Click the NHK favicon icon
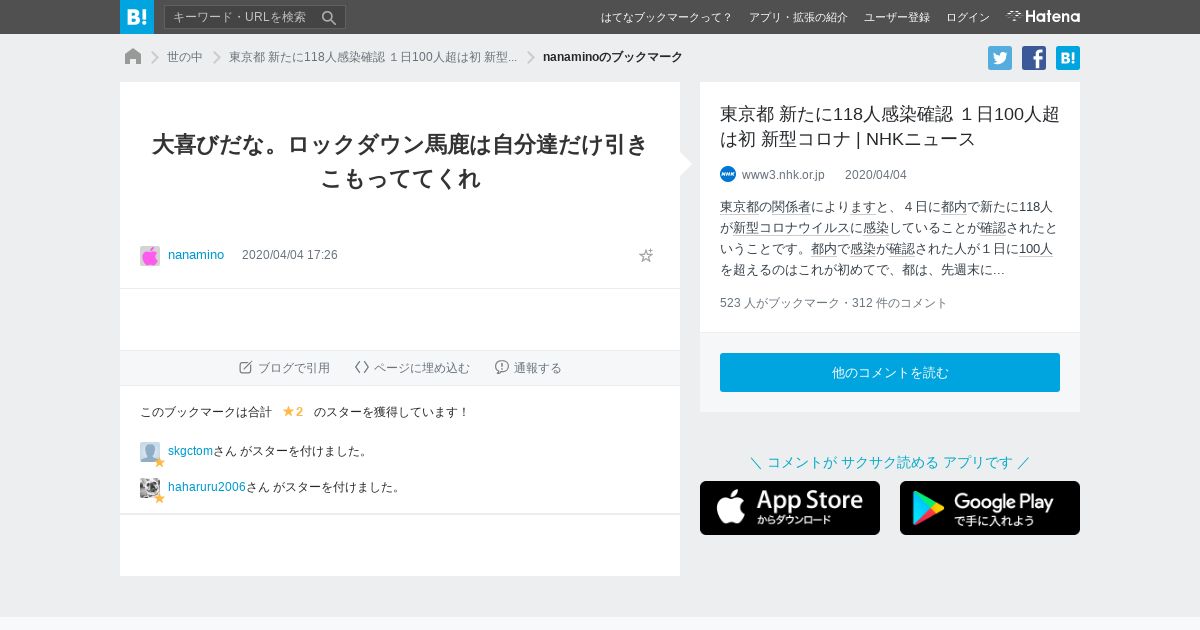The image size is (1200, 630). coord(728,174)
